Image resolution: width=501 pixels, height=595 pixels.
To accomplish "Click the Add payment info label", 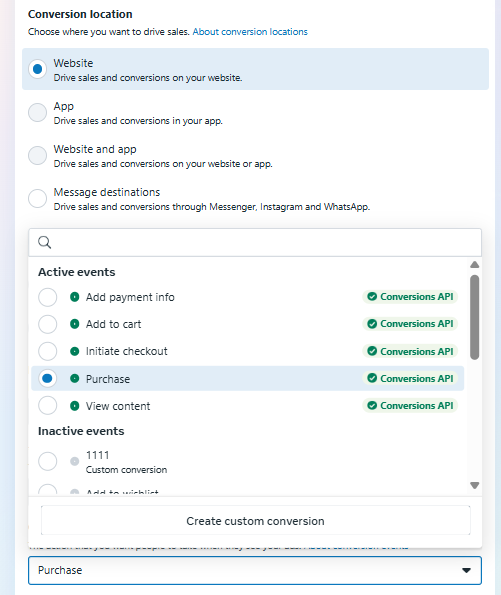I will [x=130, y=297].
